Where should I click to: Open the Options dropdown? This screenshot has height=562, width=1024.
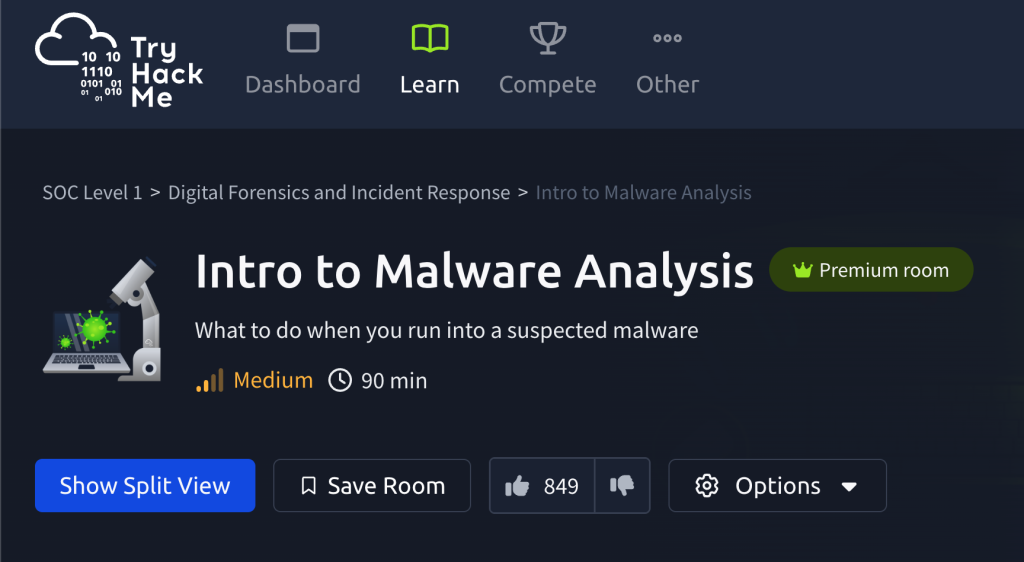(777, 486)
